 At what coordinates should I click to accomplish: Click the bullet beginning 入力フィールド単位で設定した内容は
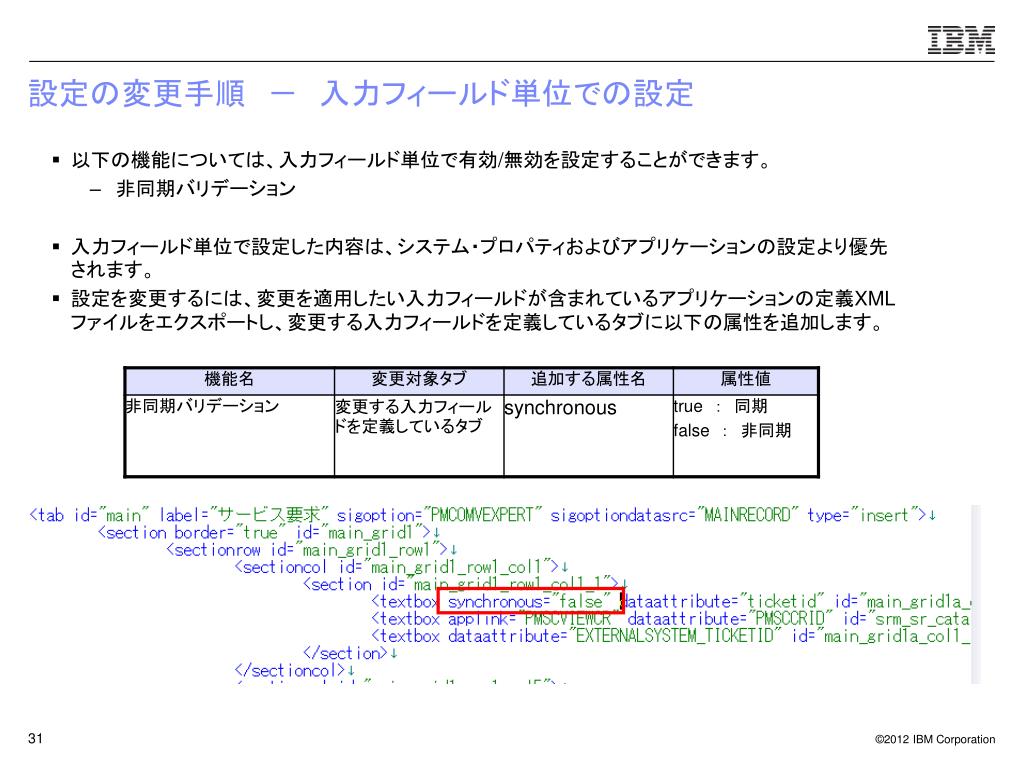tap(479, 258)
